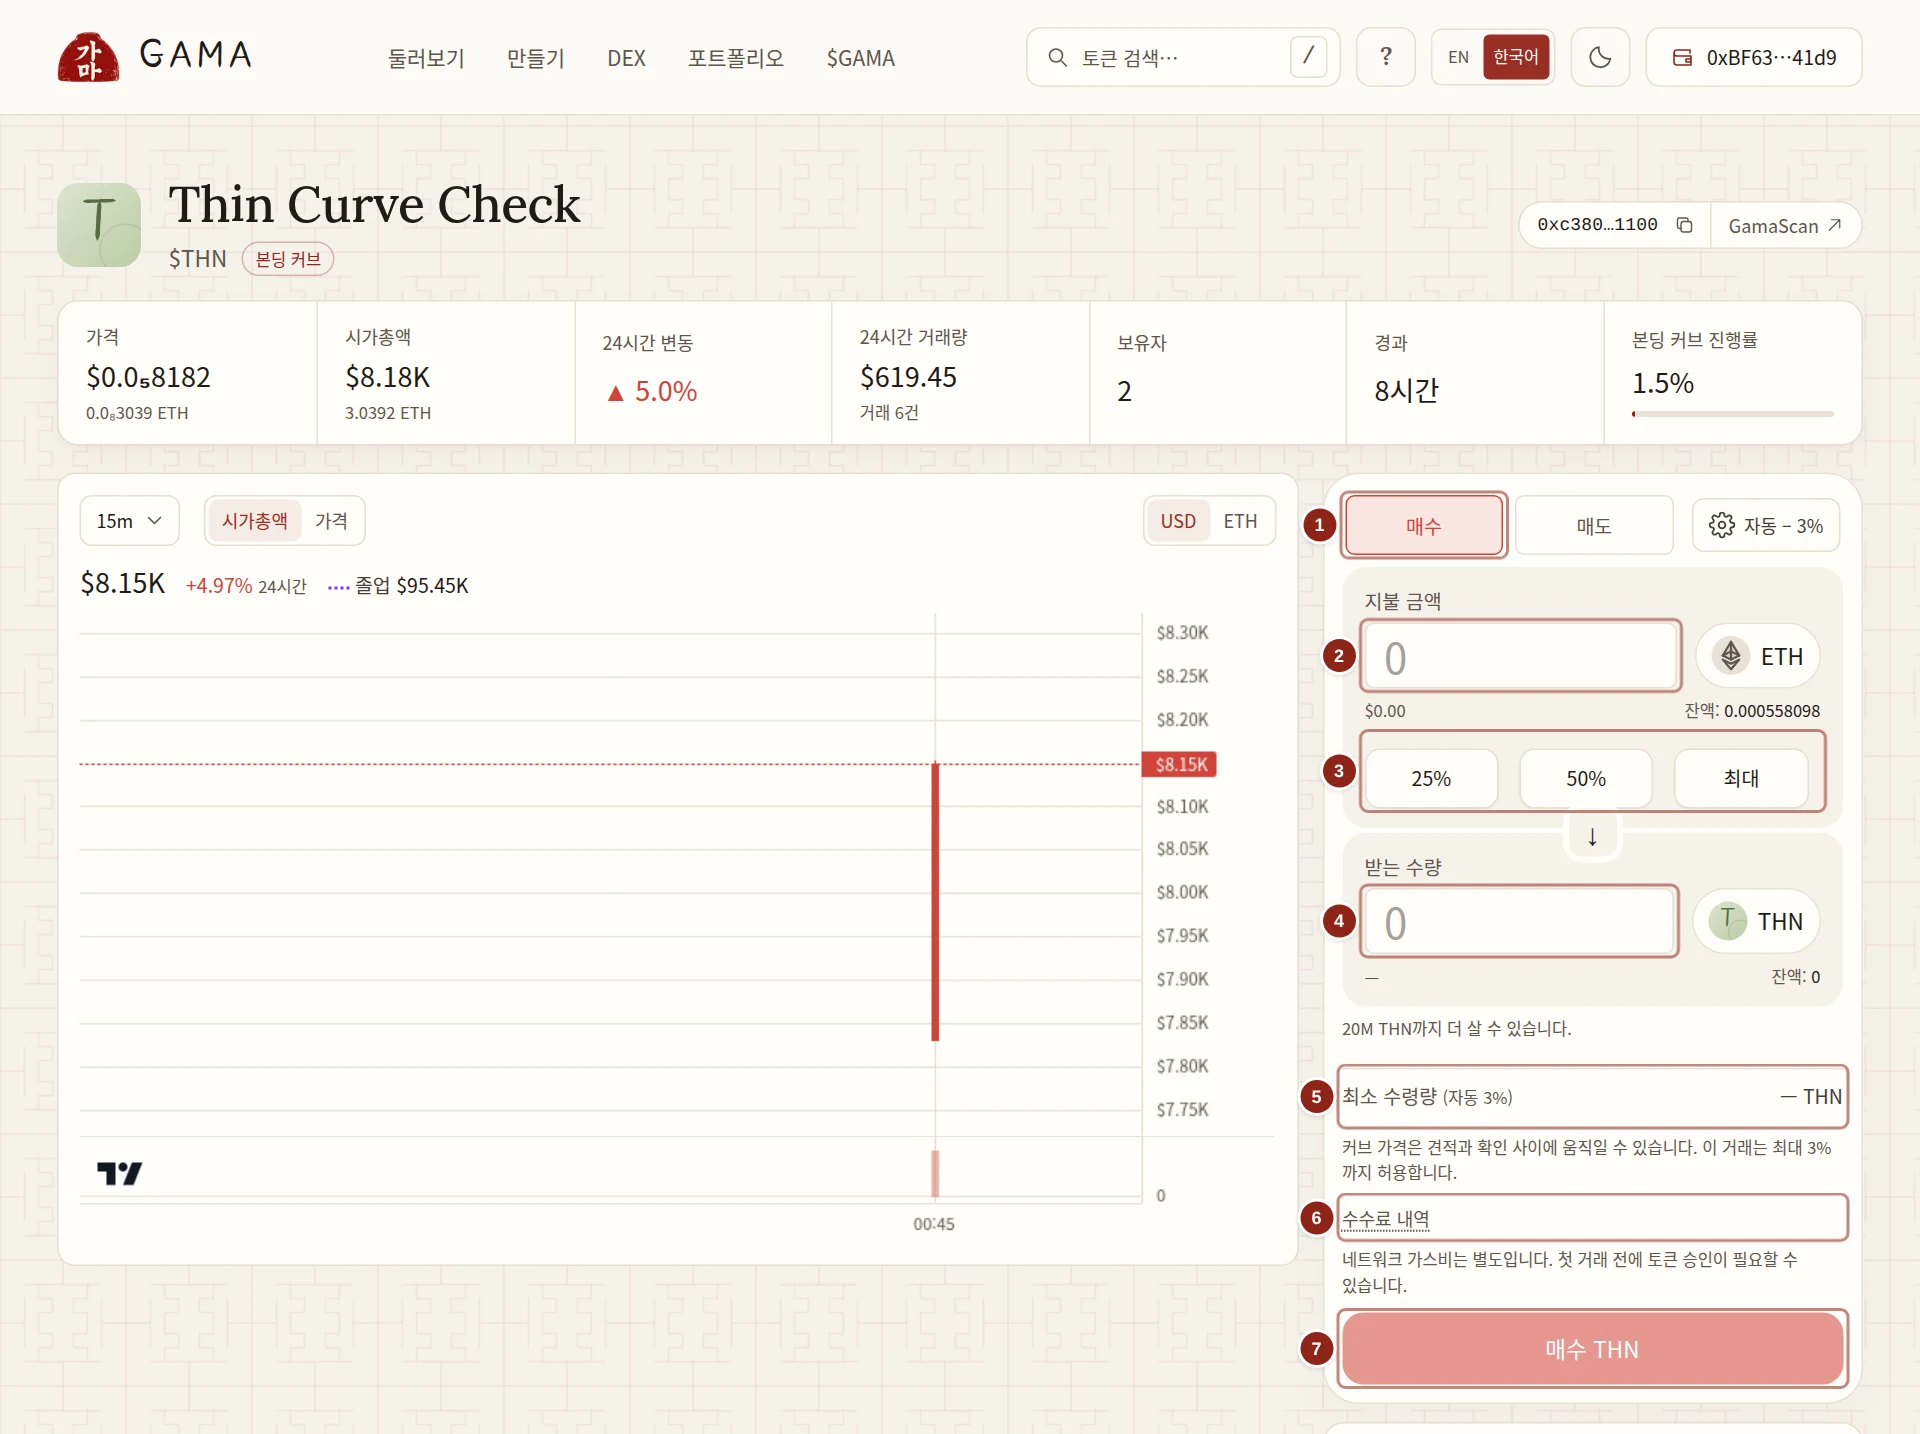This screenshot has height=1434, width=1920.
Task: Click the 최대 max amount button
Action: (x=1741, y=778)
